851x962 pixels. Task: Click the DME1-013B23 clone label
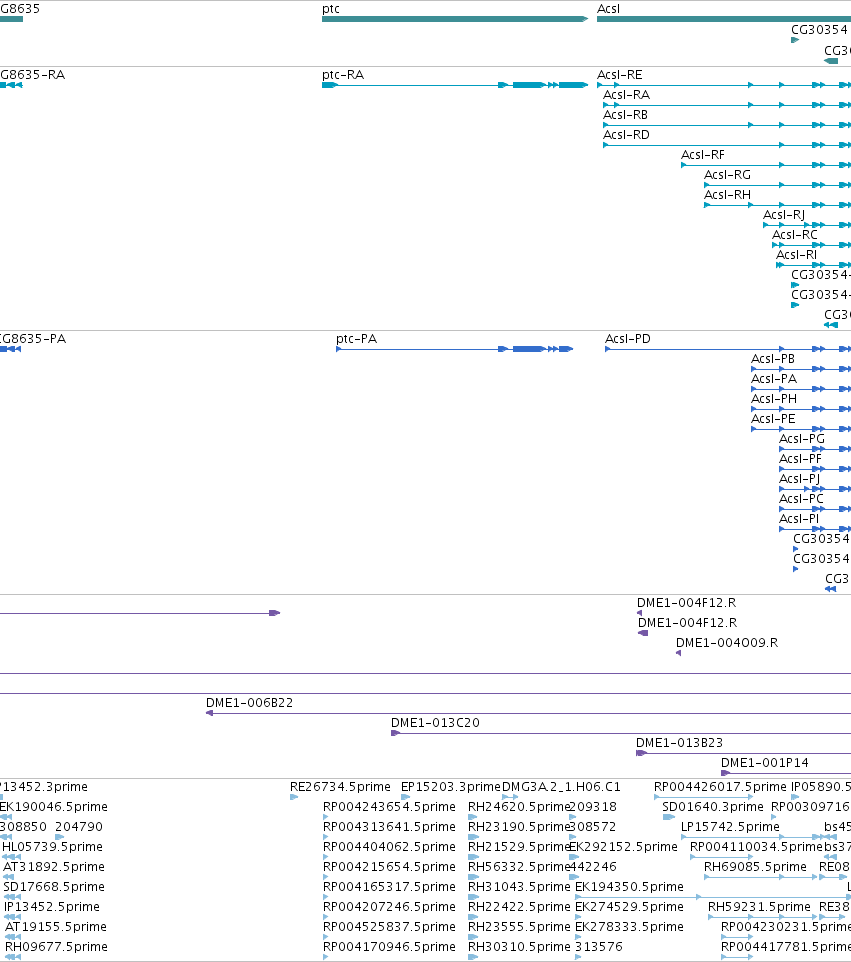tap(680, 742)
